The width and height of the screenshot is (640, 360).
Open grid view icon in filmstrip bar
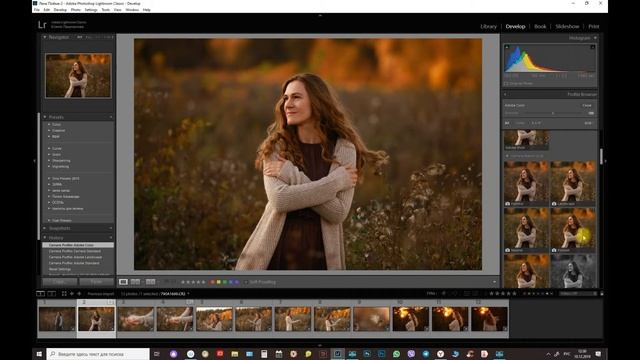click(x=64, y=293)
